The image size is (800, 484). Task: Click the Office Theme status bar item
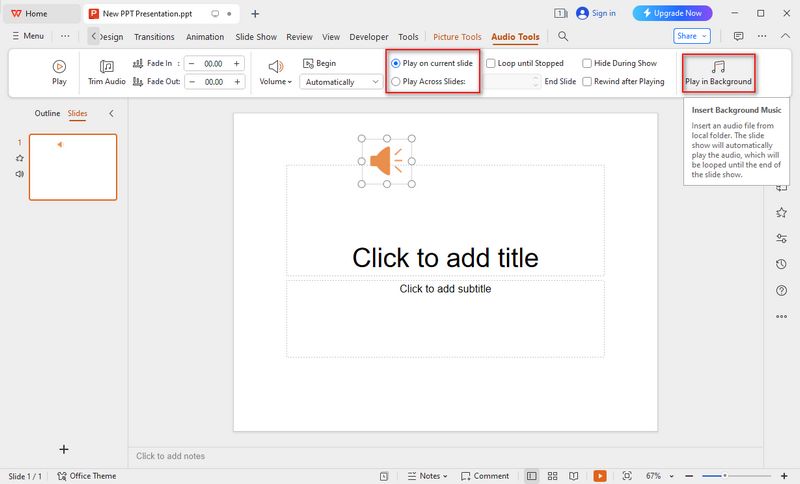87,476
